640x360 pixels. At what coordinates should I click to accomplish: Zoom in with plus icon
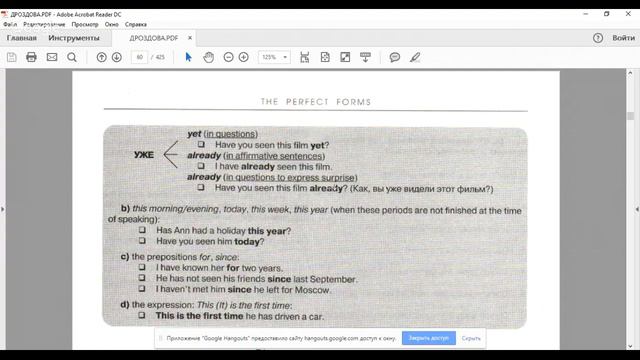pos(244,57)
